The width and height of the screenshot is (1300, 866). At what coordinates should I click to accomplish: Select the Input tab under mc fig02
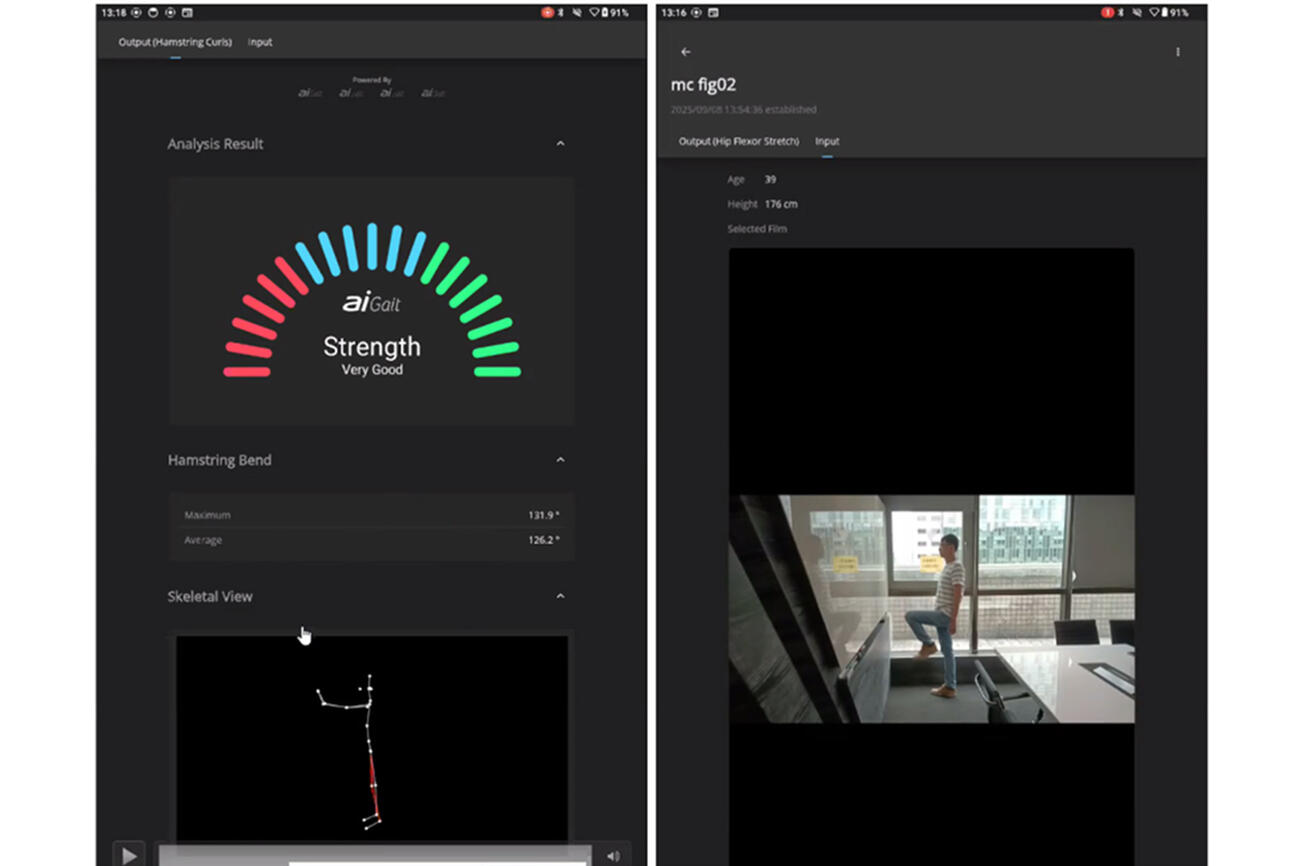(827, 141)
